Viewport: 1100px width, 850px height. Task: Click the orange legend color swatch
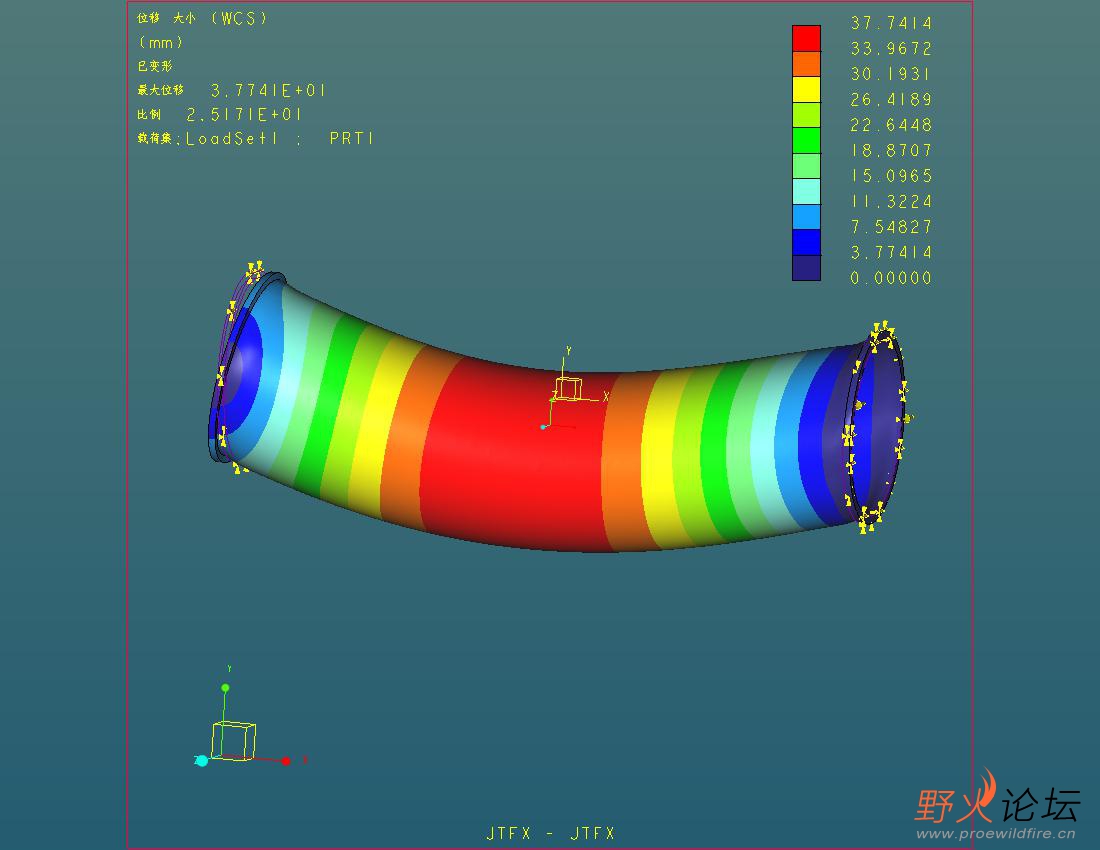[806, 64]
